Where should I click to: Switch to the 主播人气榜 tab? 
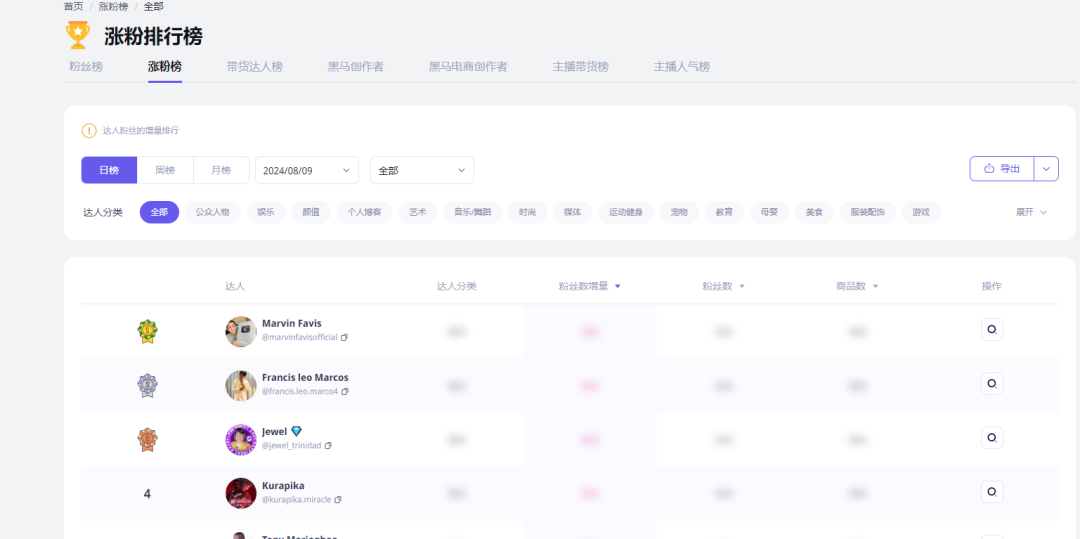682,67
